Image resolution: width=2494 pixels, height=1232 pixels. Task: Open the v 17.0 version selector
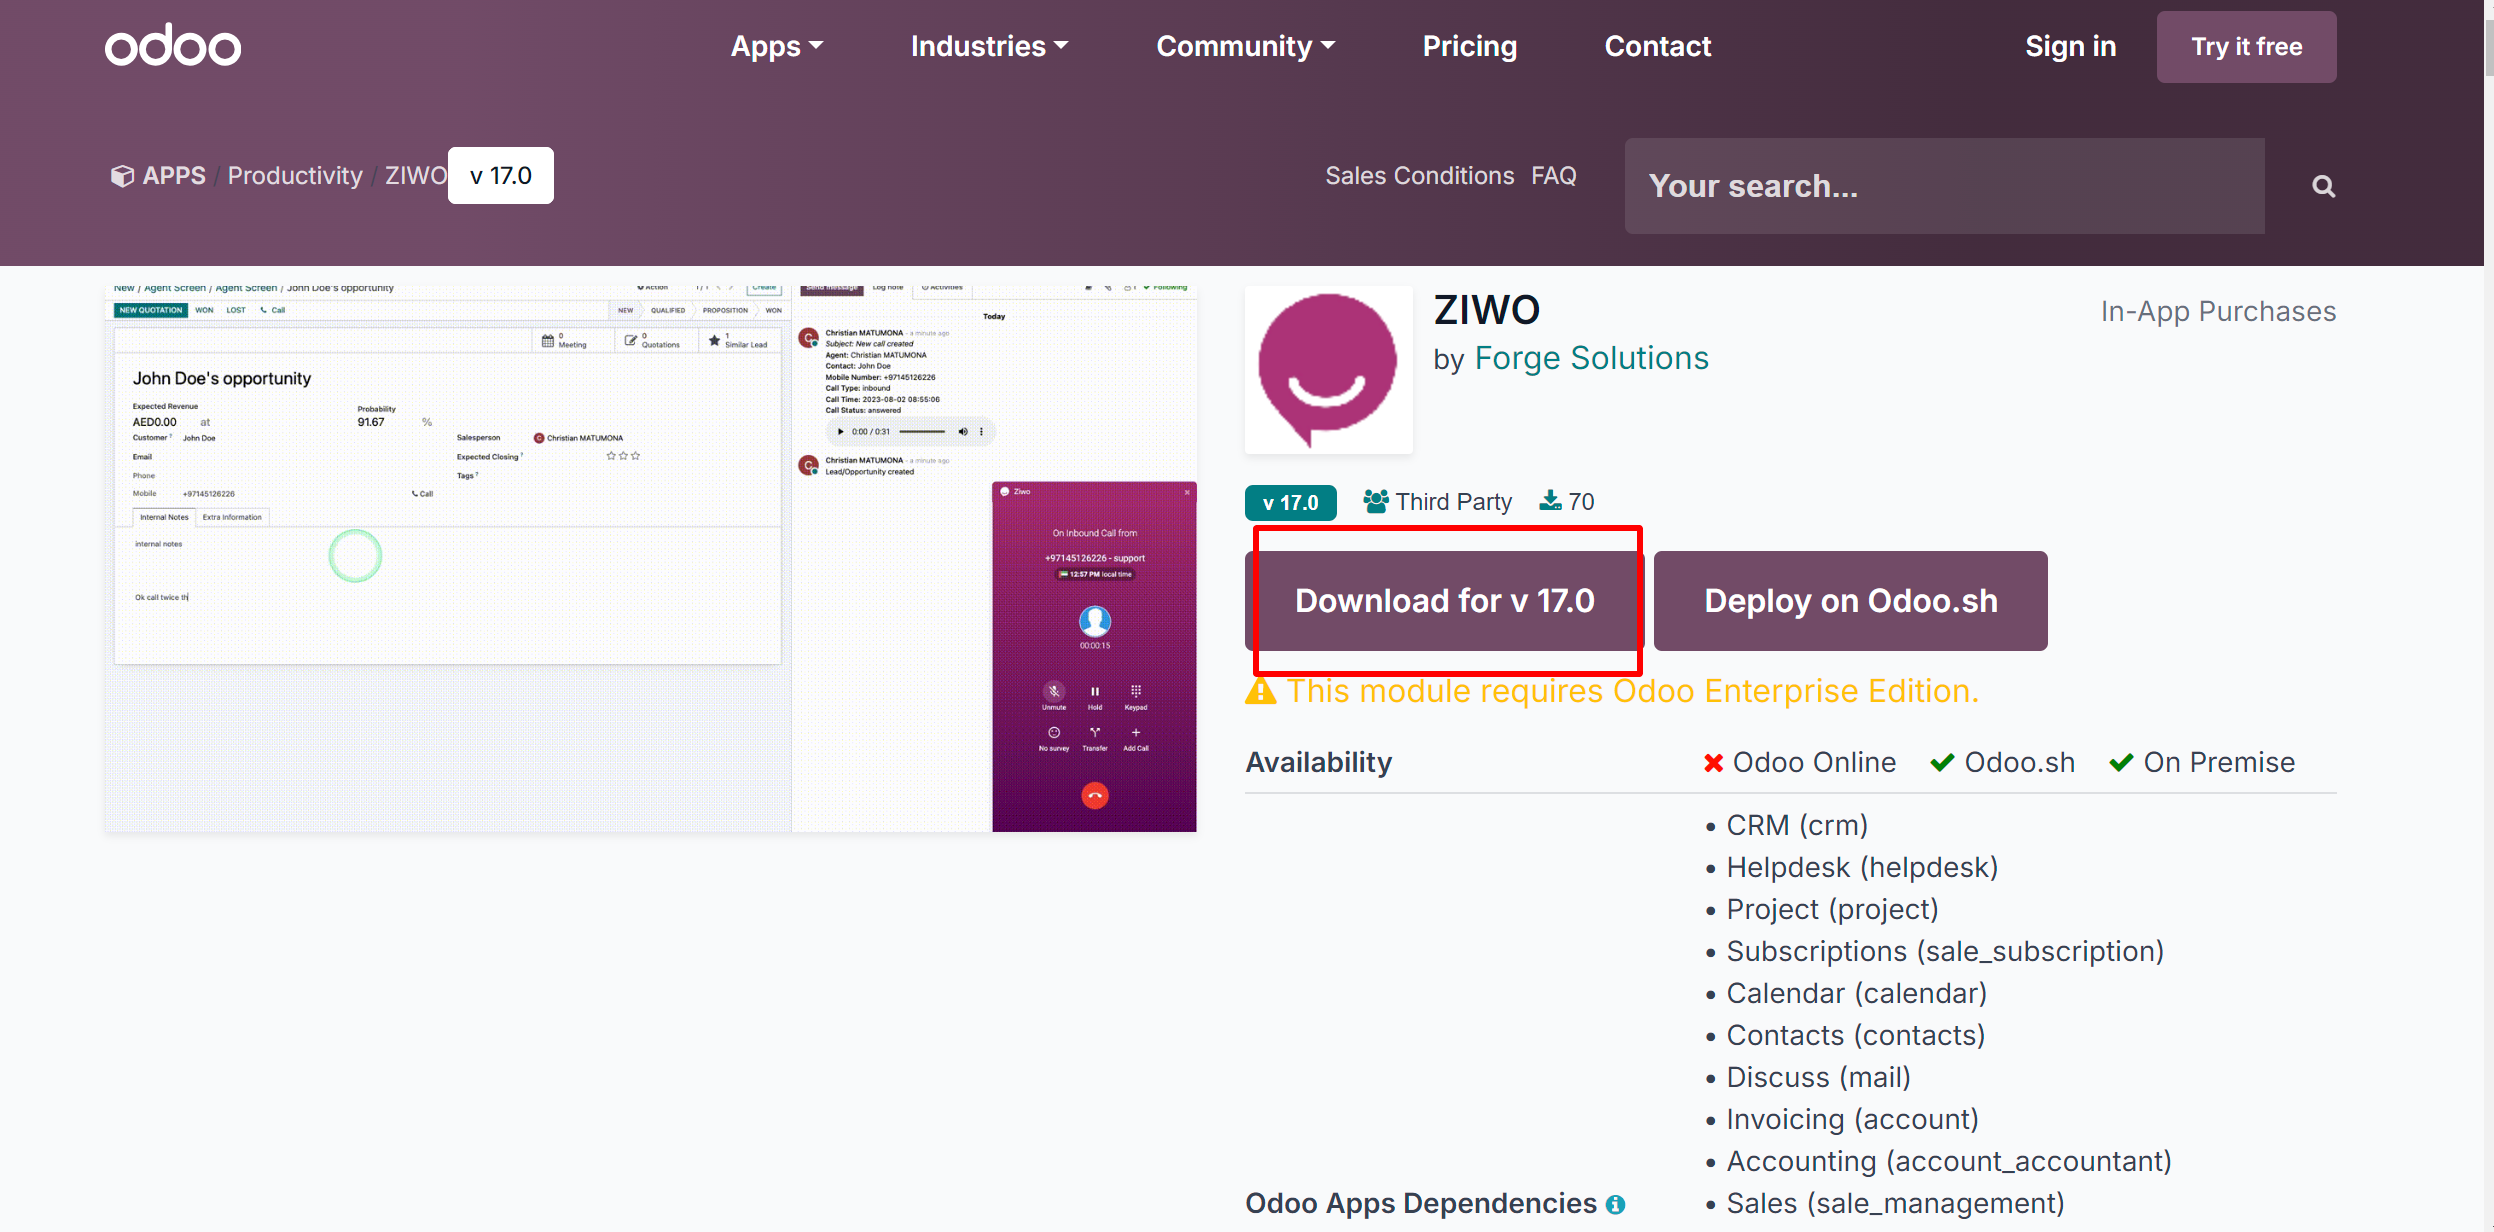point(501,176)
